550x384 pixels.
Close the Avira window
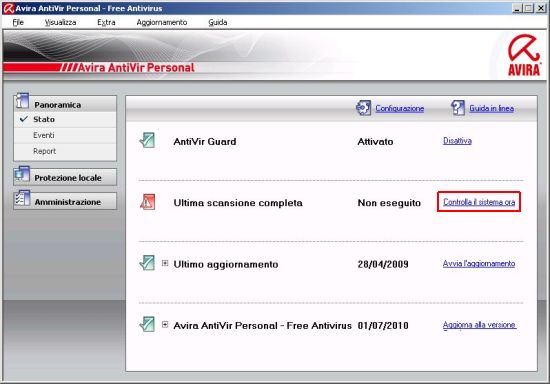(x=541, y=8)
